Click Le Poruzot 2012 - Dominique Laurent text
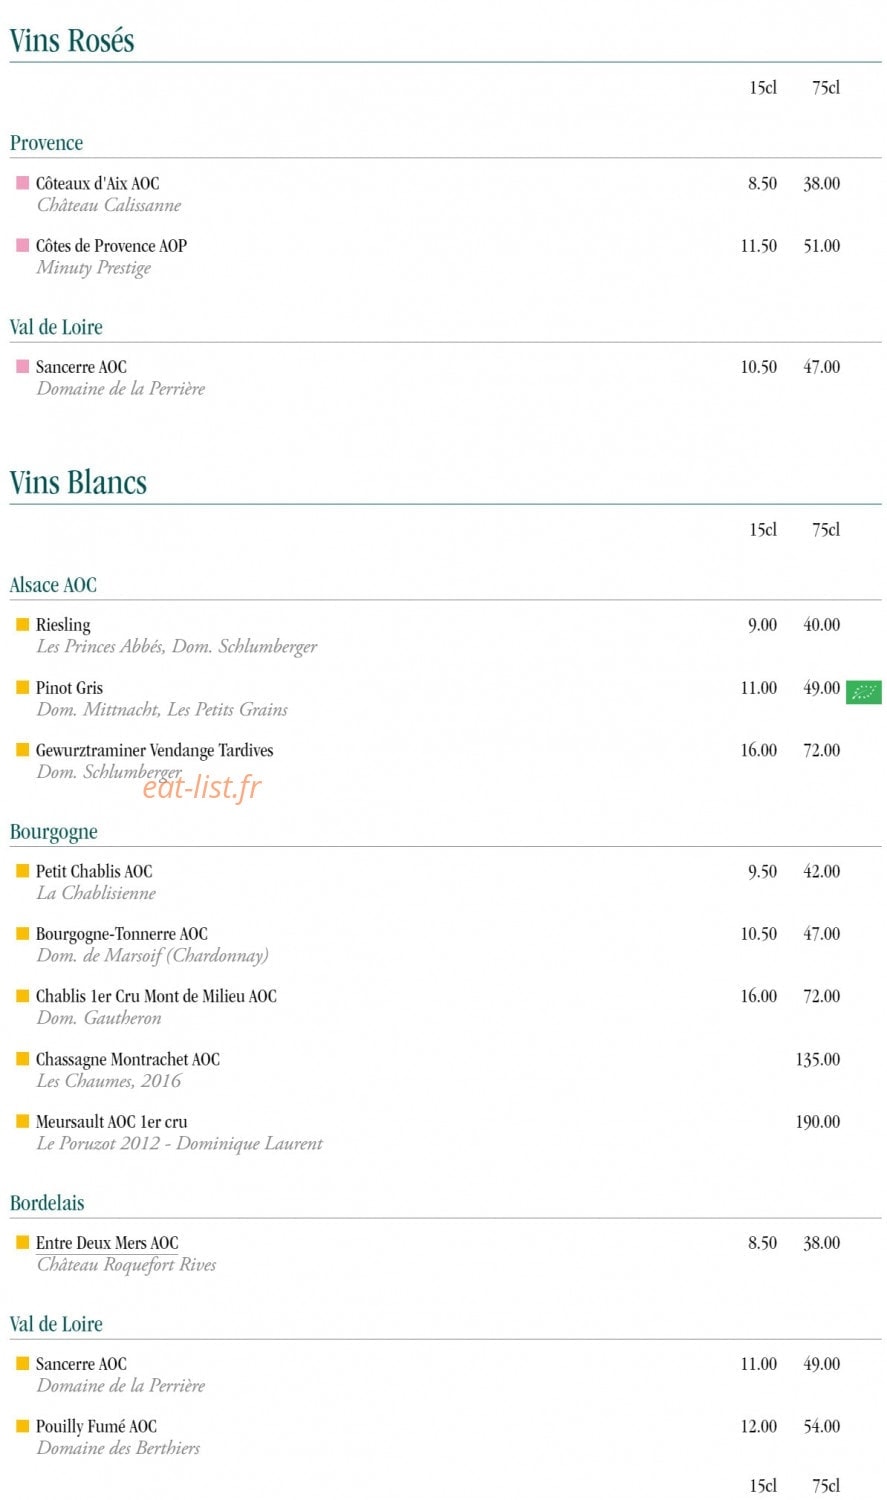 tap(180, 1143)
